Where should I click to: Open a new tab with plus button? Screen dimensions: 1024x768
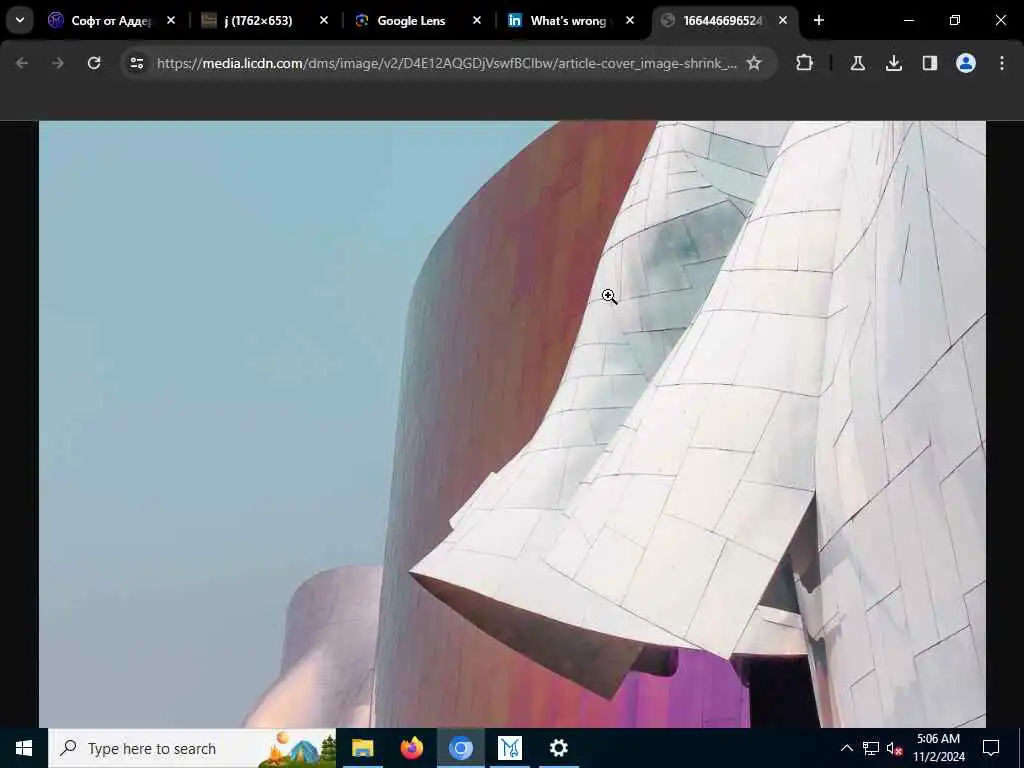point(819,20)
